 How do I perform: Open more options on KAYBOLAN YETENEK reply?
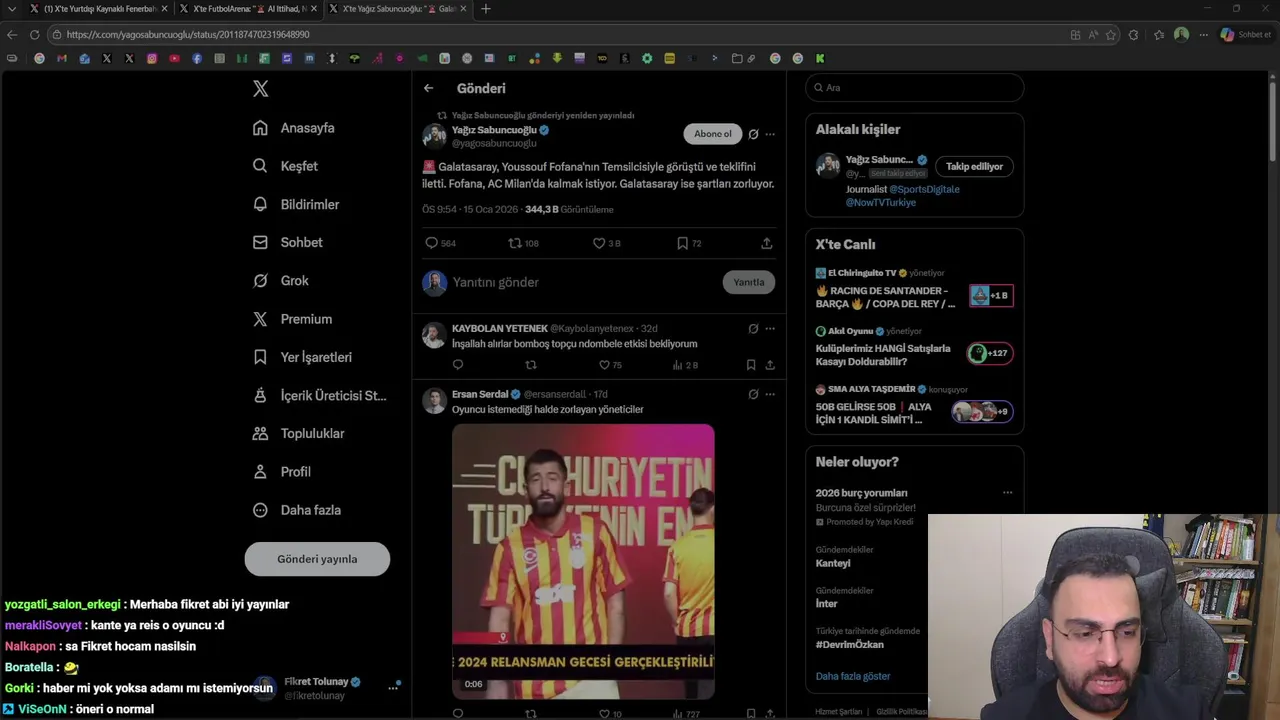[770, 328]
